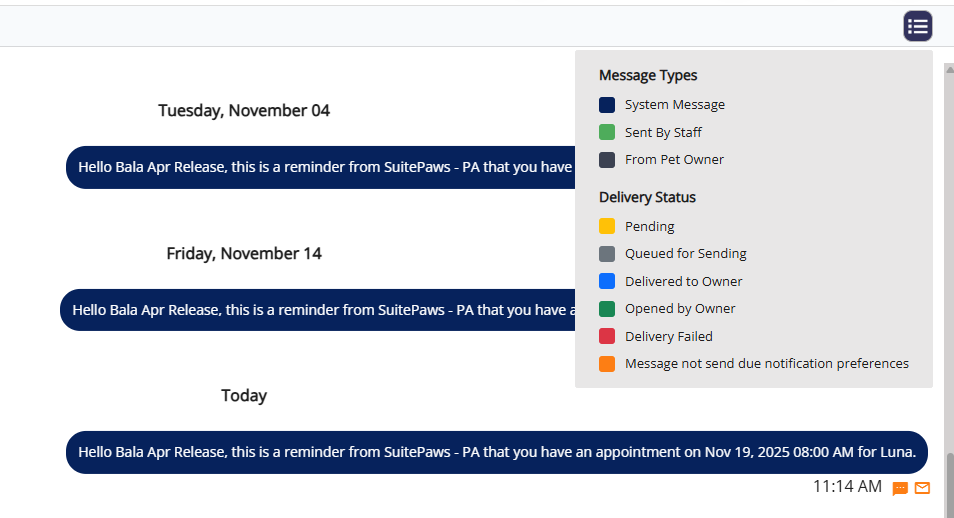Click the Queued for Sending gray swatch
This screenshot has height=518, width=954.
coord(607,254)
